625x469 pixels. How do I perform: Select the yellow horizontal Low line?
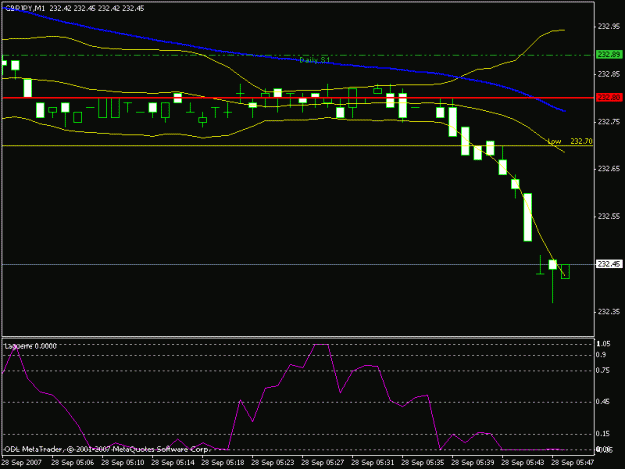298,146
